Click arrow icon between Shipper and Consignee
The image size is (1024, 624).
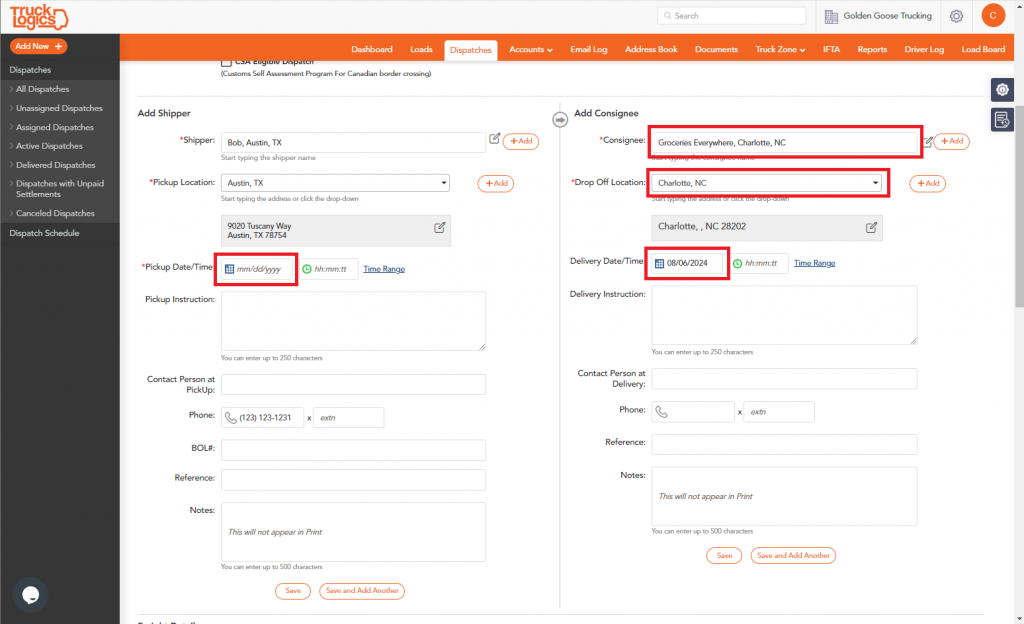[x=560, y=120]
